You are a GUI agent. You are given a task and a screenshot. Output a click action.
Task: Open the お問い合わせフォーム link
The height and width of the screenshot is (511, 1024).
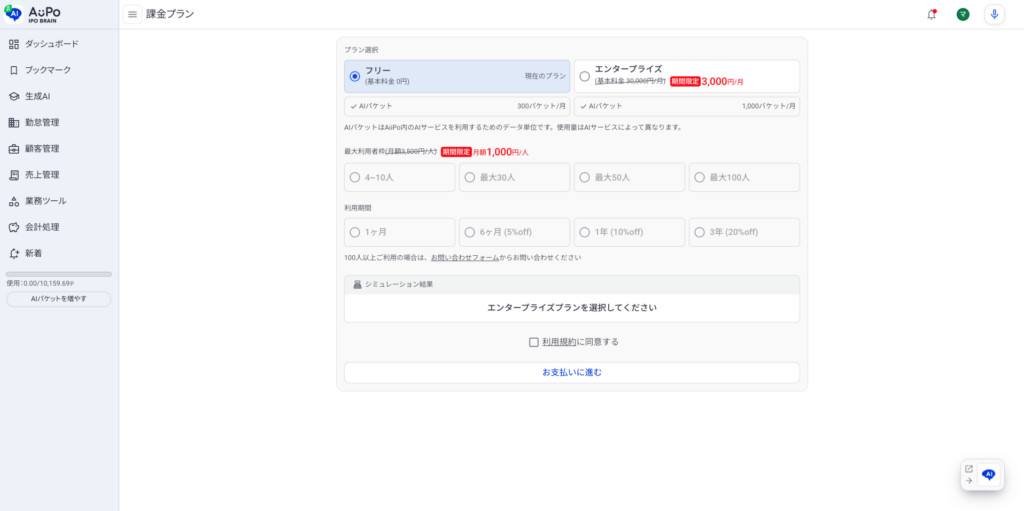(464, 257)
